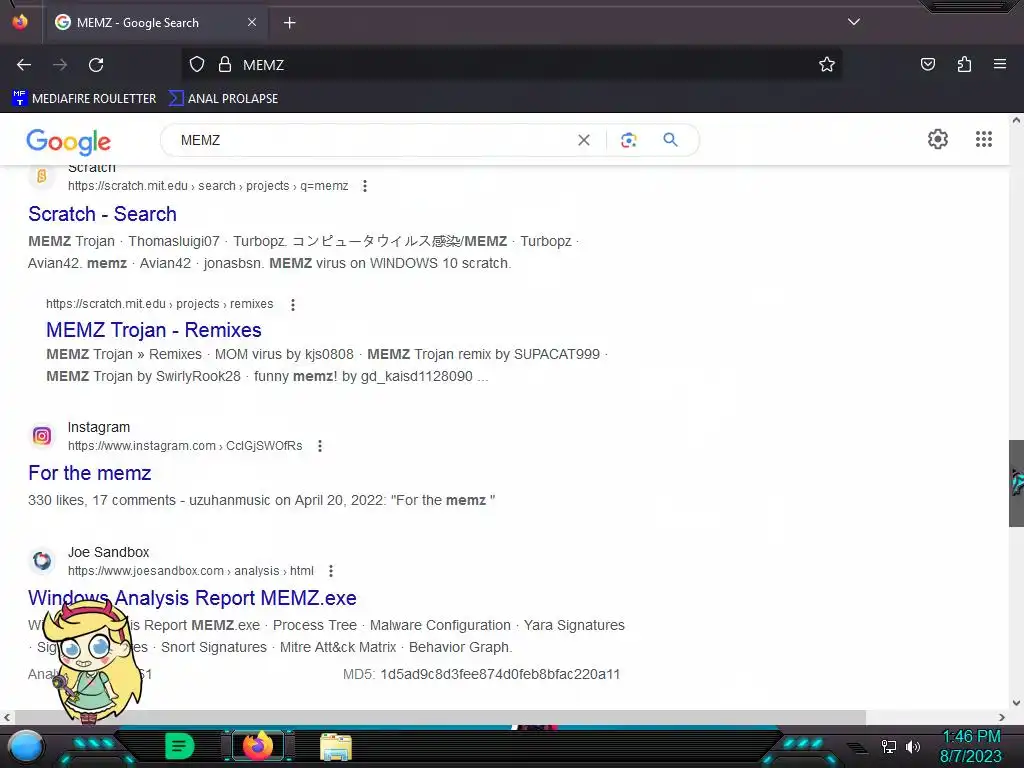Open the green notes app on taskbar
Image resolution: width=1024 pixels, height=768 pixels.
(180, 746)
